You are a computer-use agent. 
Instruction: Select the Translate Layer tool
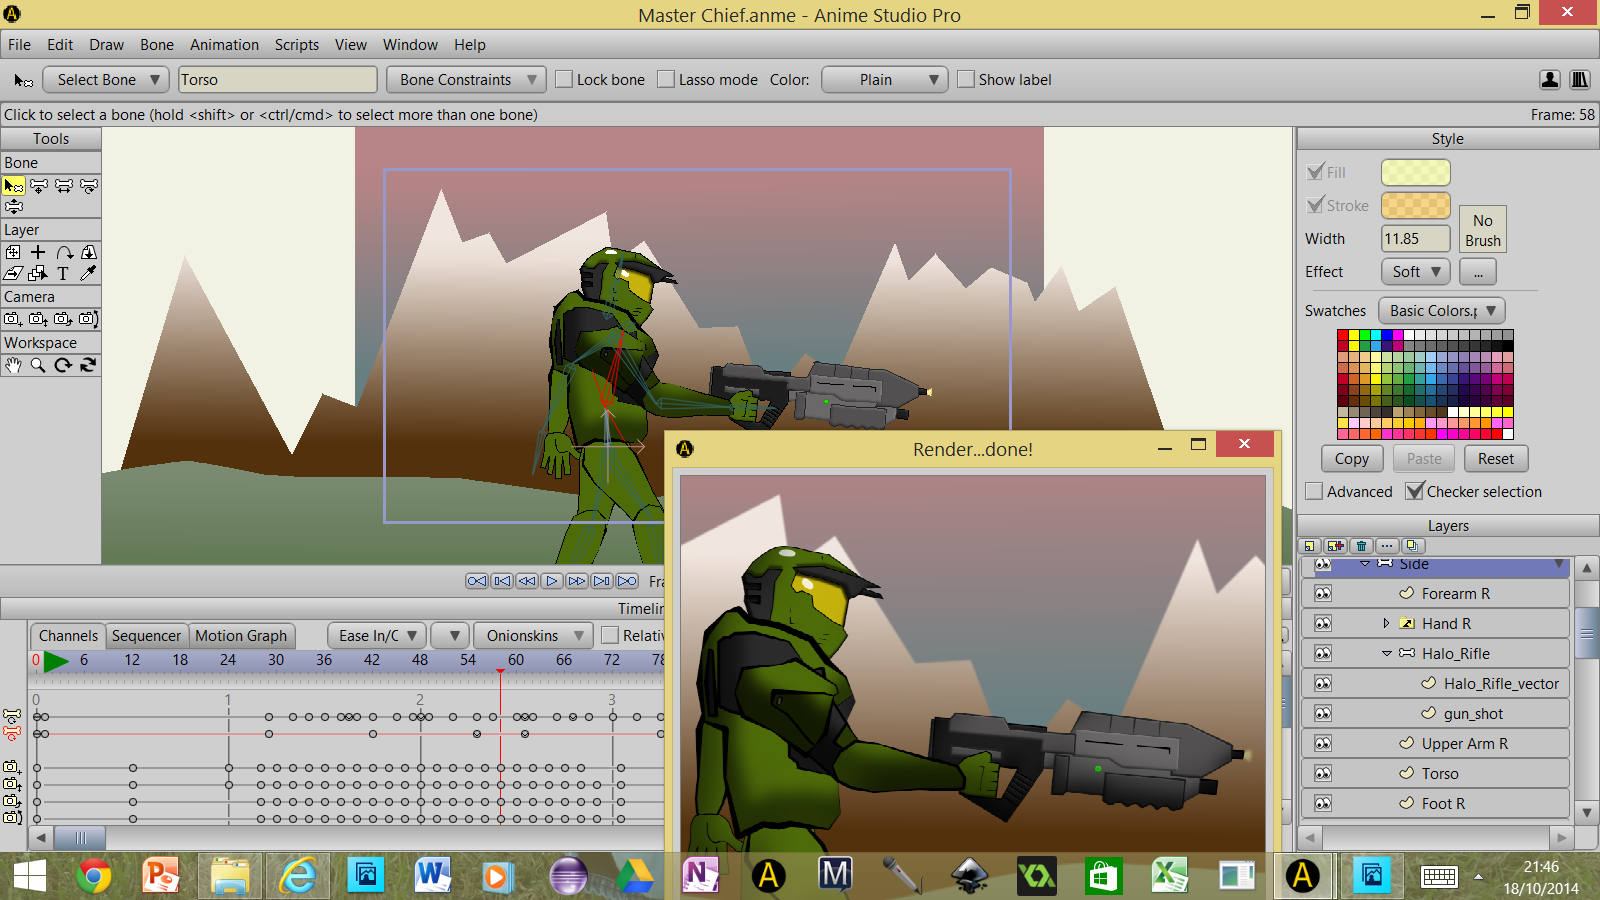pyautogui.click(x=13, y=253)
